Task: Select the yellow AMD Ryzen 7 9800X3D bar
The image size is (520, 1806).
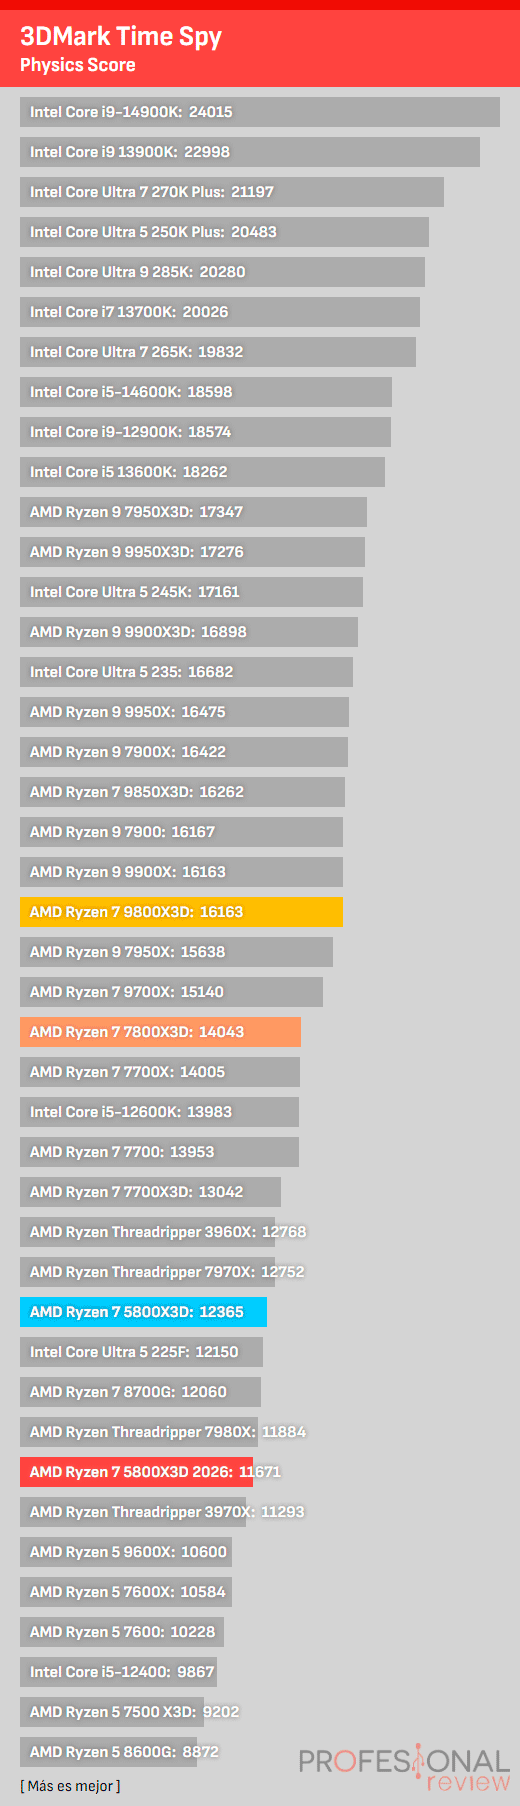Action: click(x=181, y=912)
